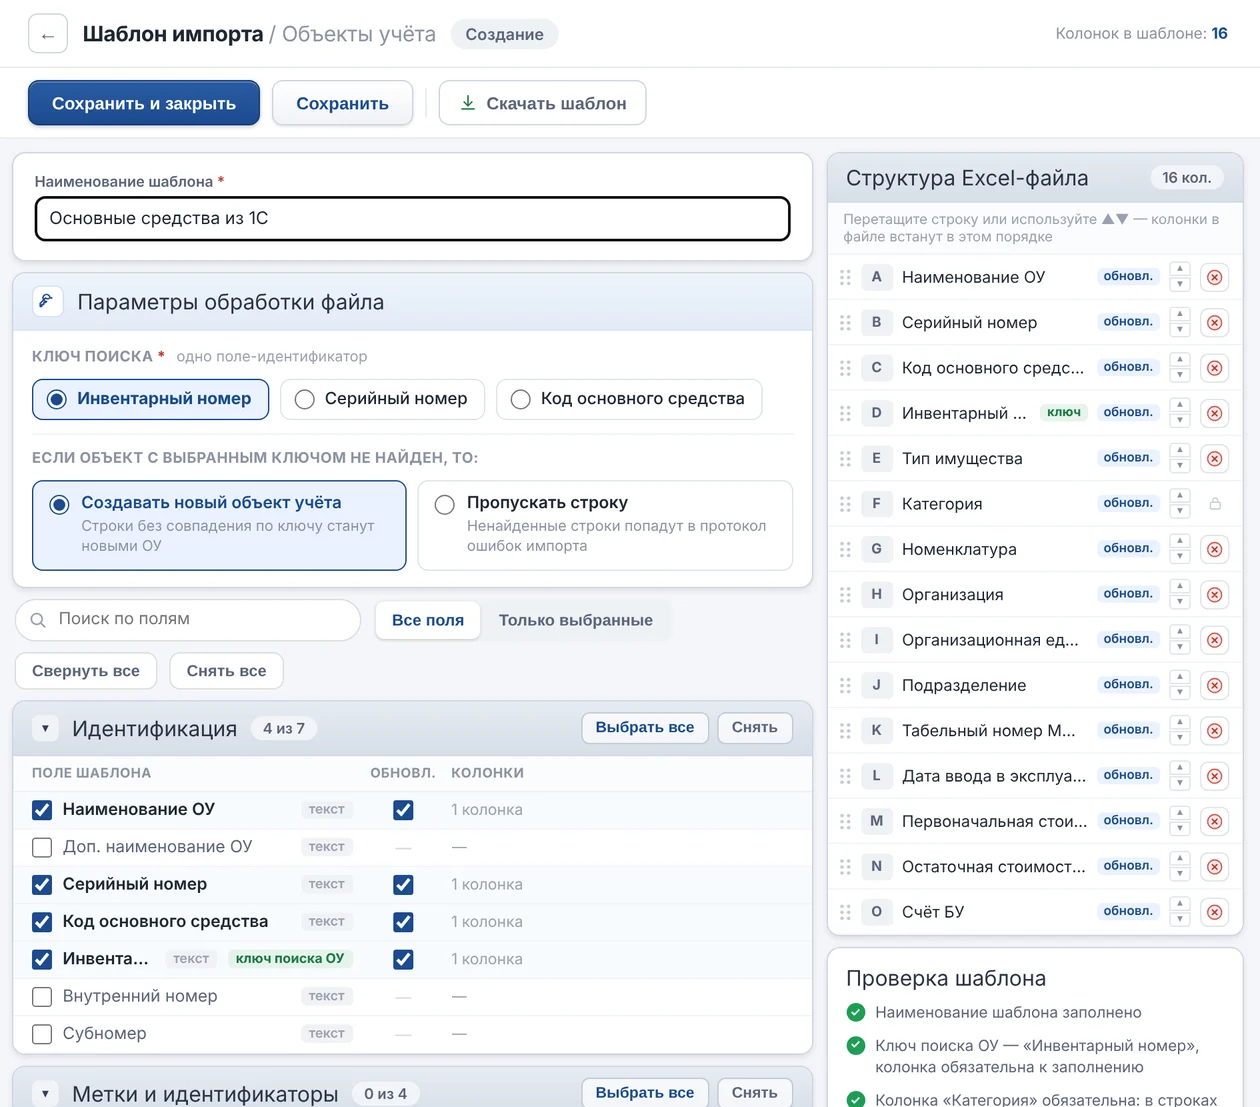Image resolution: width=1260 pixels, height=1107 pixels.
Task: Click Выбрать все in the Идентификация section
Action: pyautogui.click(x=645, y=727)
